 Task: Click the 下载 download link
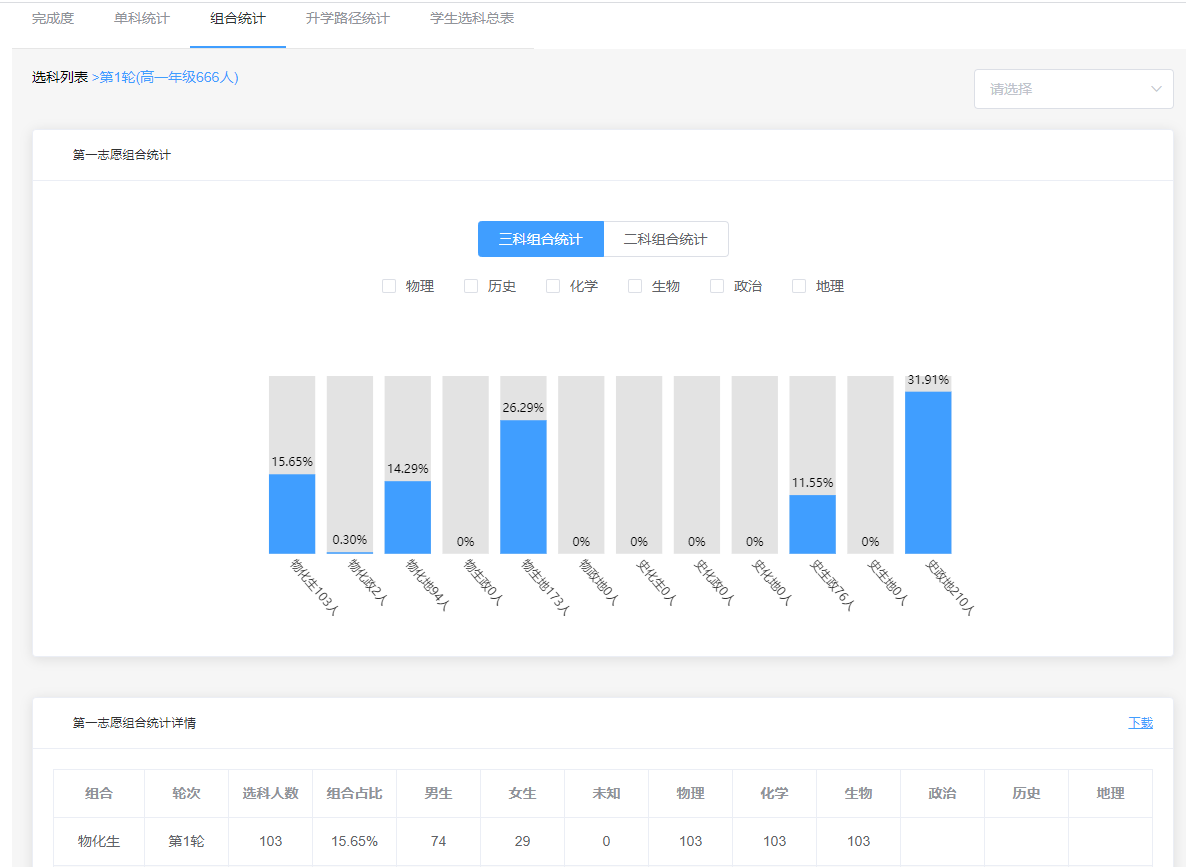1141,722
